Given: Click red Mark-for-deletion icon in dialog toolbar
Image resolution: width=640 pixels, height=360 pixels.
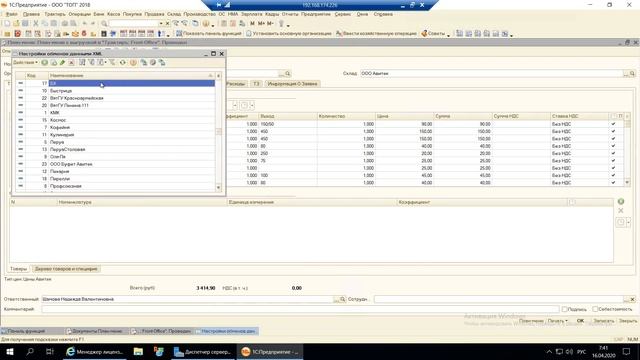Looking at the screenshot, I should coord(71,62).
